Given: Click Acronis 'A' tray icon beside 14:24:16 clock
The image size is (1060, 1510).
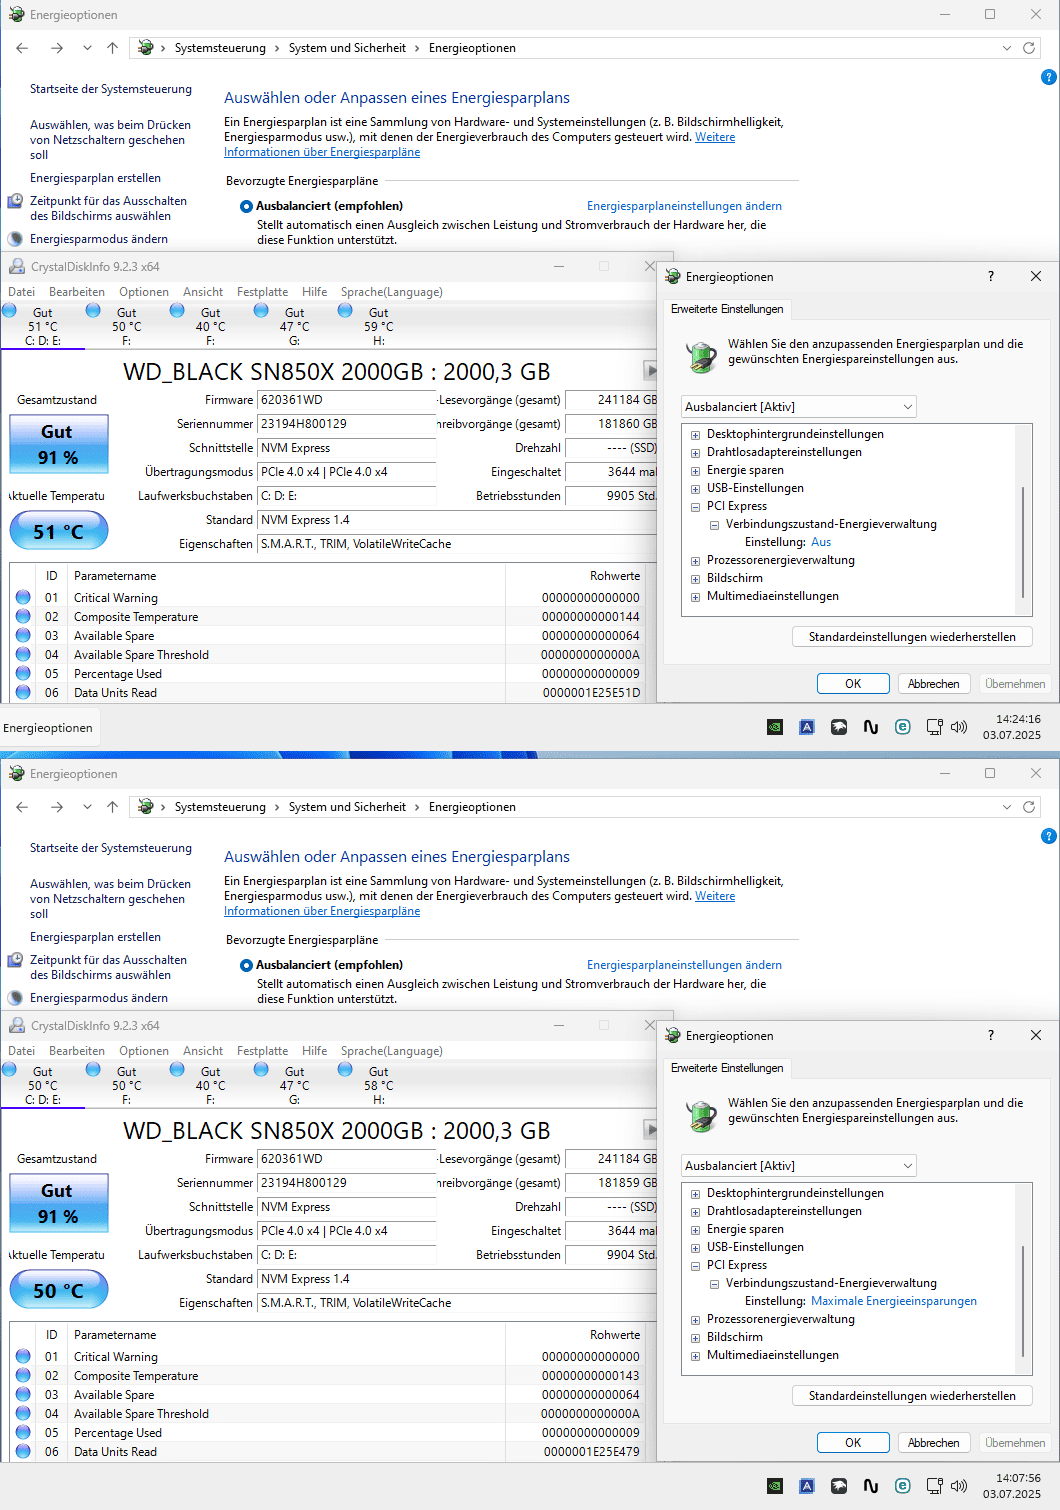Looking at the screenshot, I should pyautogui.click(x=807, y=727).
